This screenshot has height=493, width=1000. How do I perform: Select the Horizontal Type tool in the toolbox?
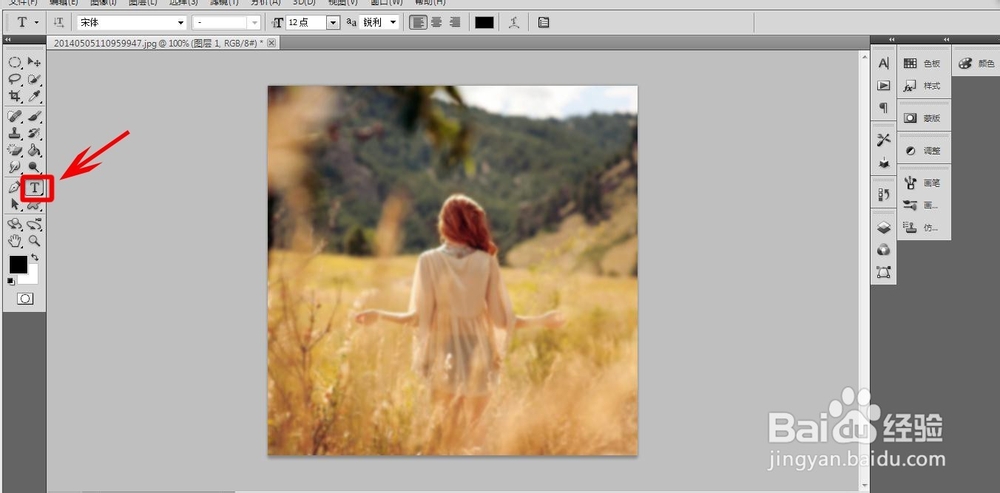[x=35, y=188]
